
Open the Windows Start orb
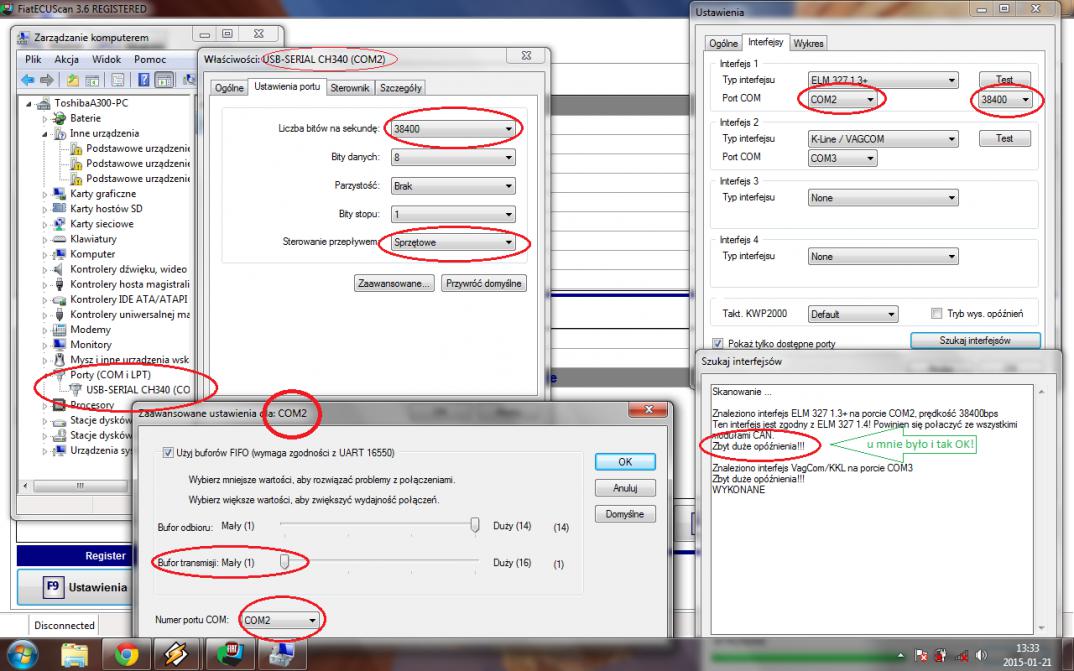click(x=23, y=655)
